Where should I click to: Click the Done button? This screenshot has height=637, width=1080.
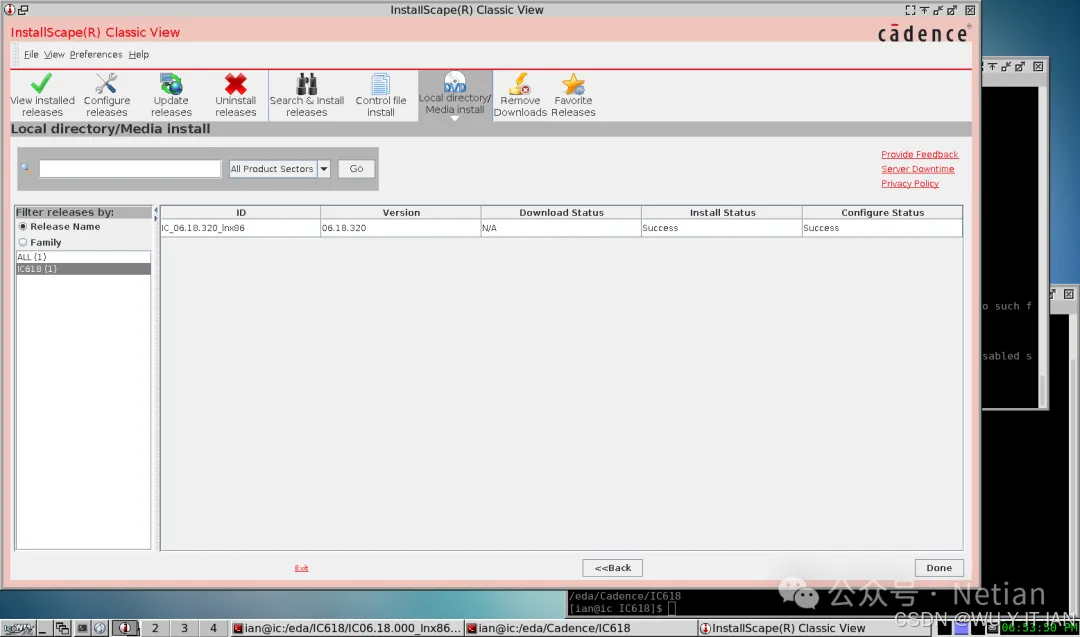939,568
